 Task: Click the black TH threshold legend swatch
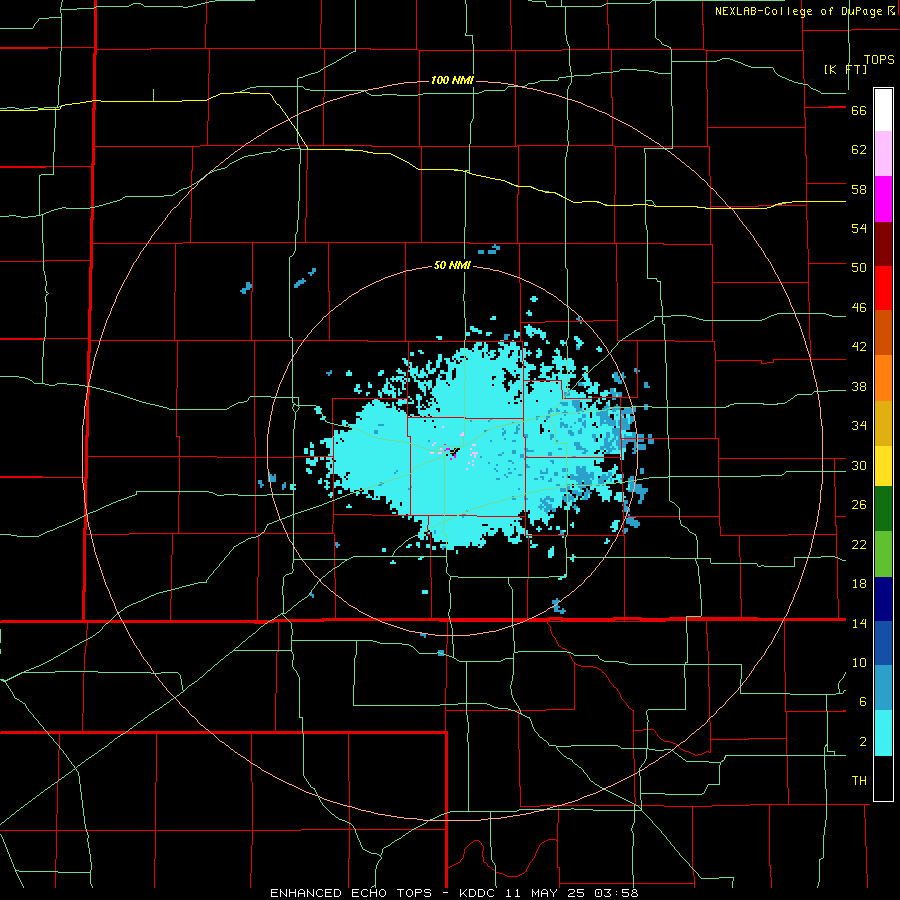pos(883,778)
